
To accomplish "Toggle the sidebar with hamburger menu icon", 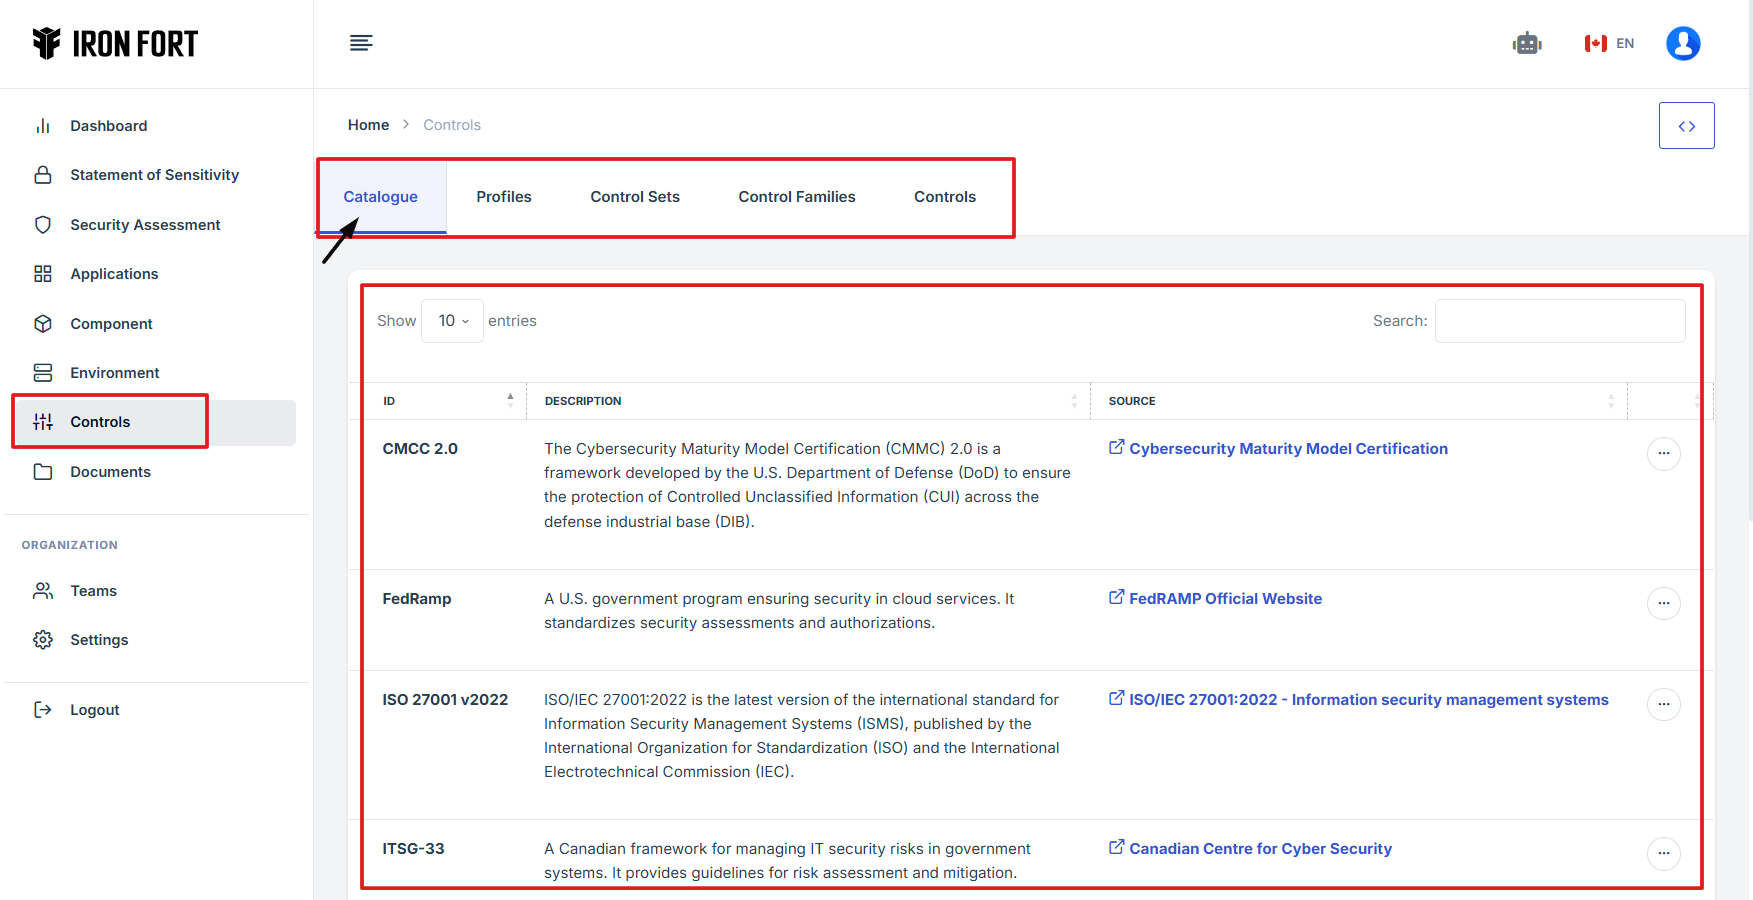I will (x=361, y=43).
